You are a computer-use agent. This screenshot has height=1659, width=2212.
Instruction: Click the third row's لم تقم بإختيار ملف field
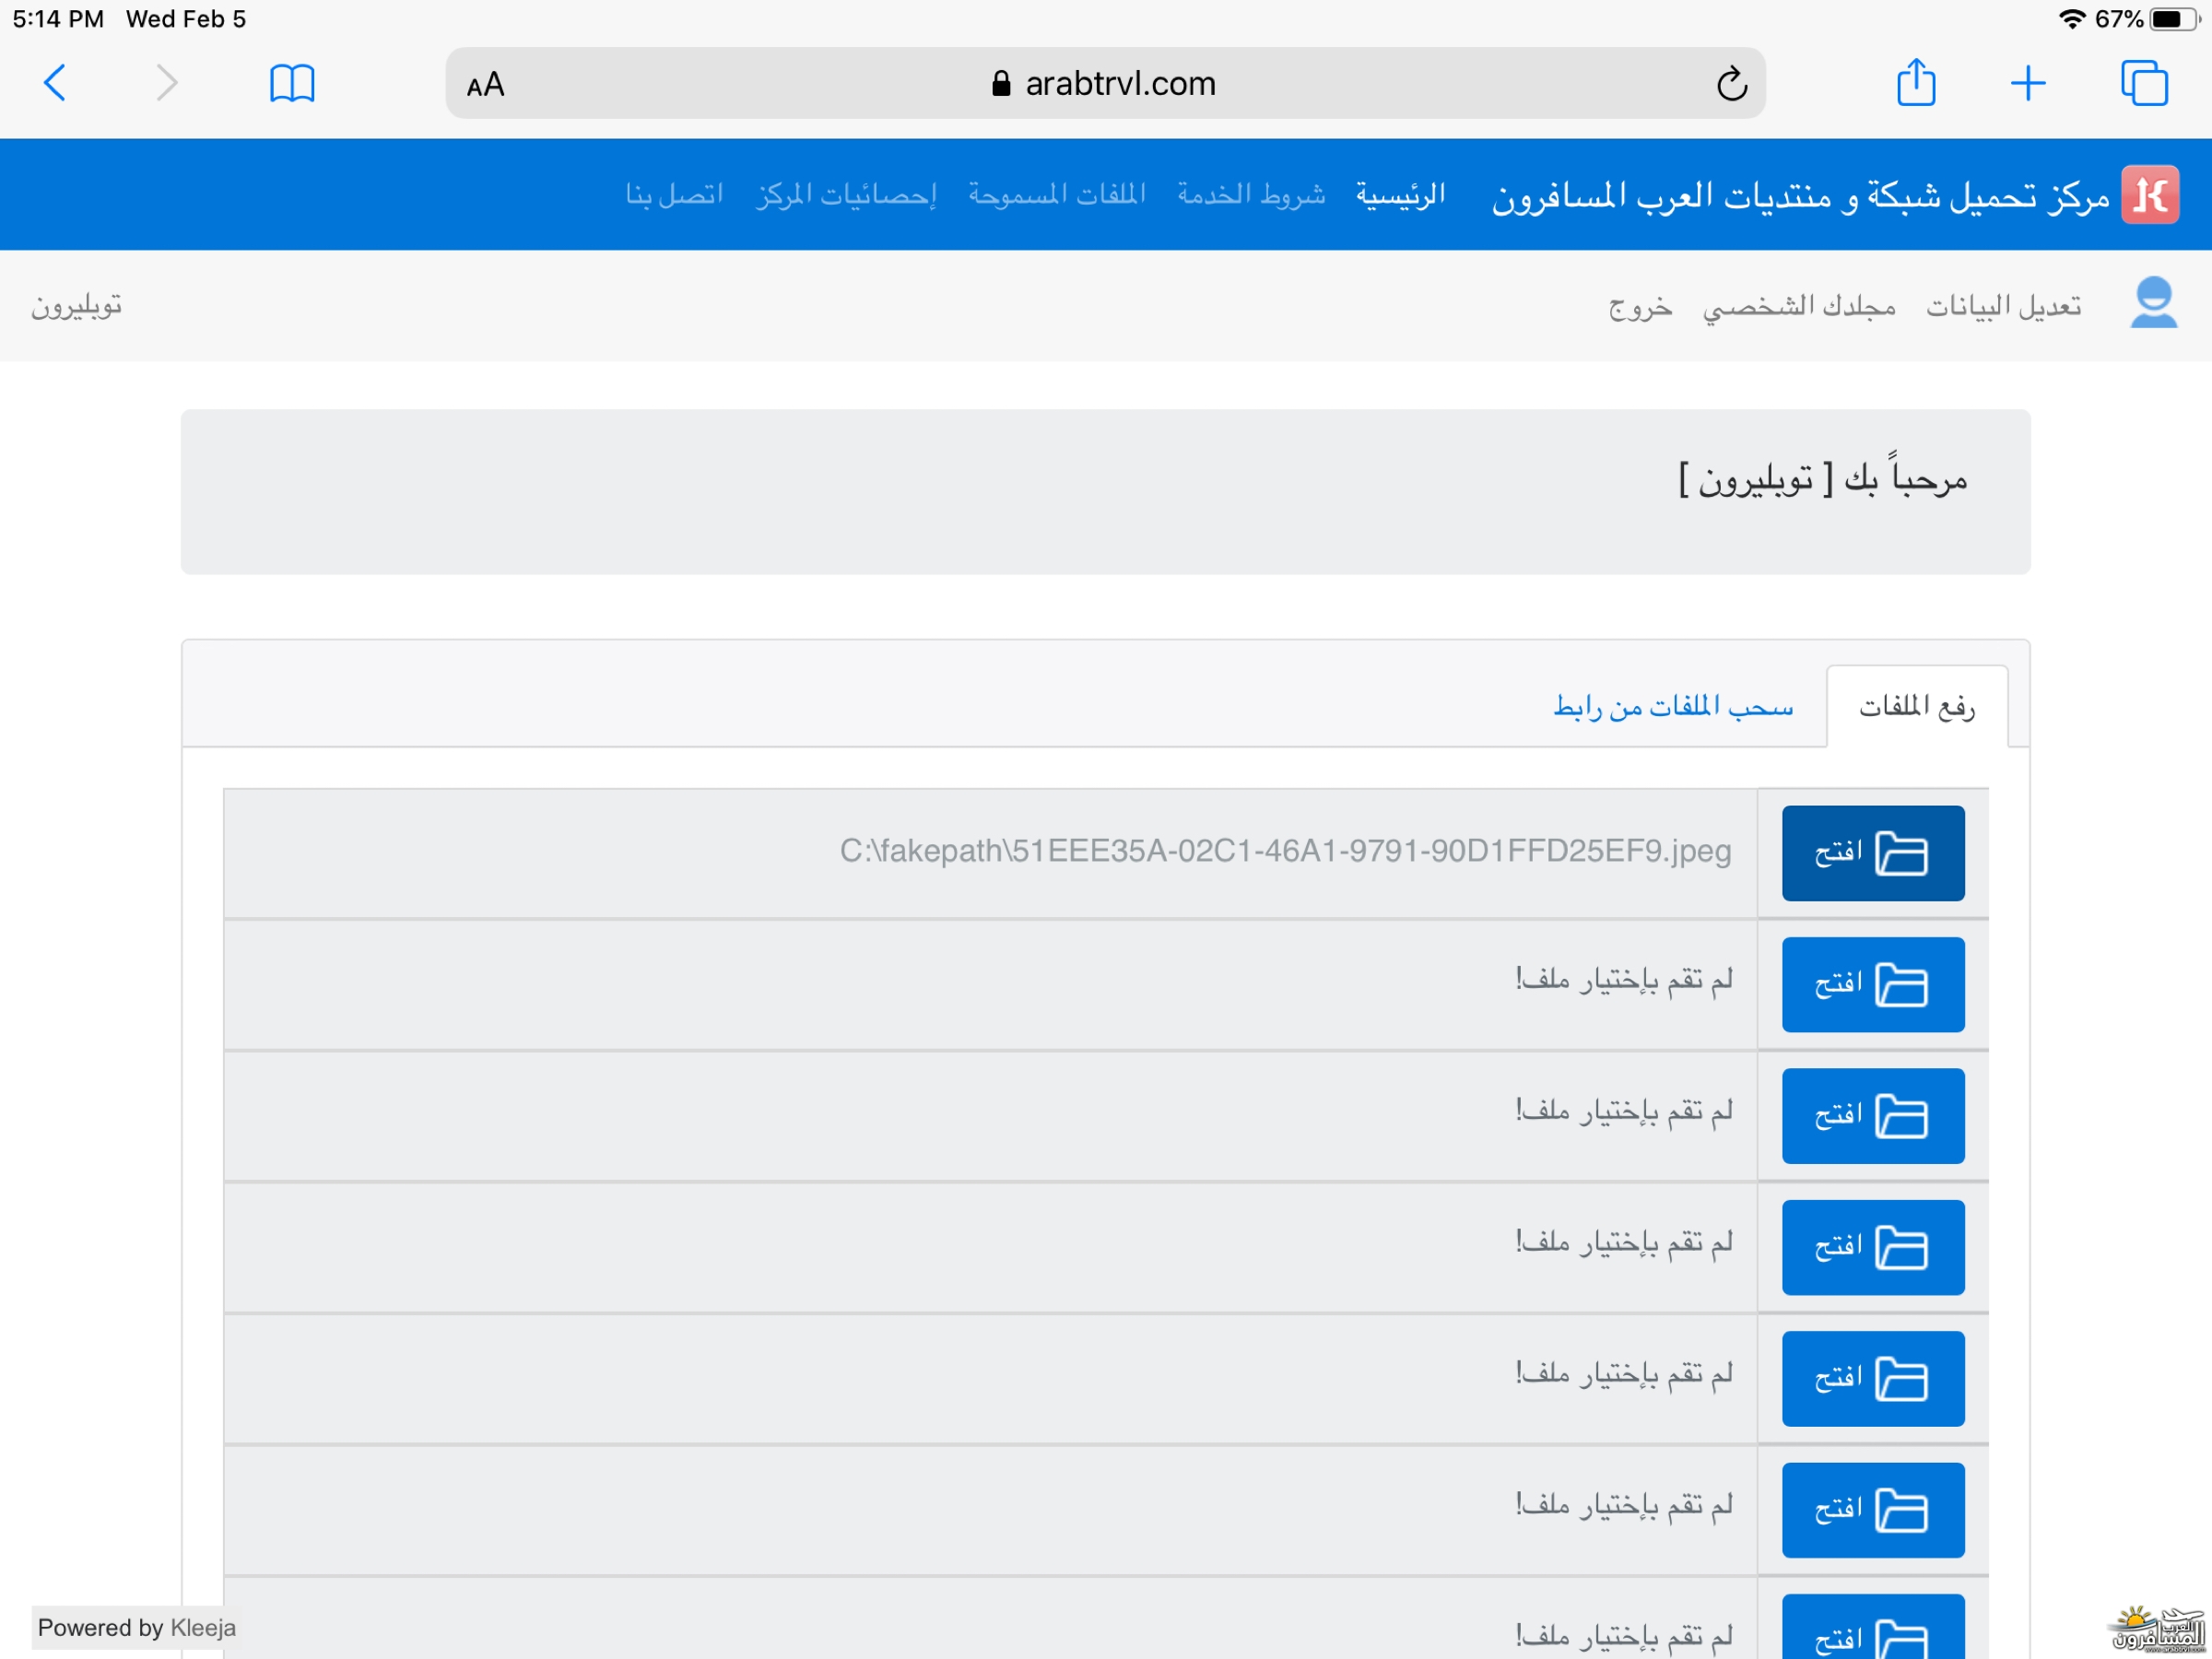point(990,1116)
